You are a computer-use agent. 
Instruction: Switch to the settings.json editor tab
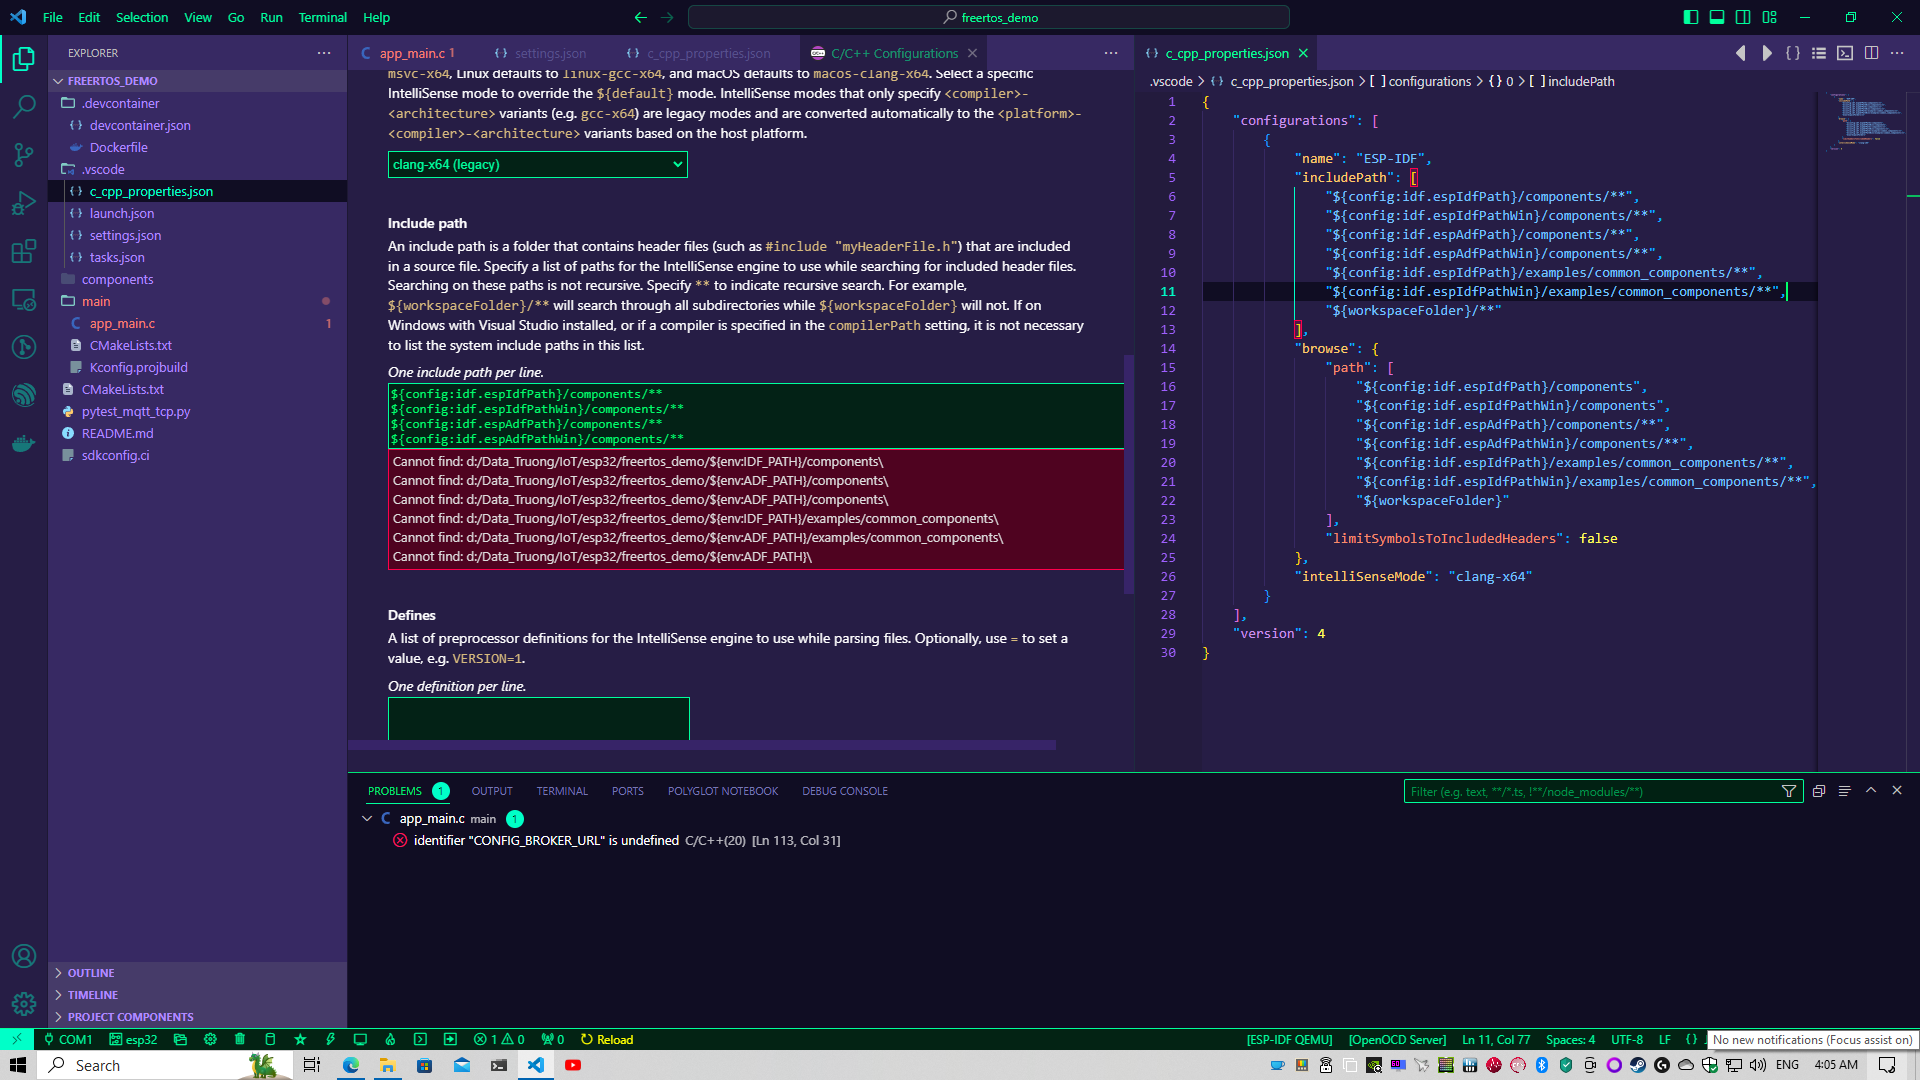click(x=549, y=53)
